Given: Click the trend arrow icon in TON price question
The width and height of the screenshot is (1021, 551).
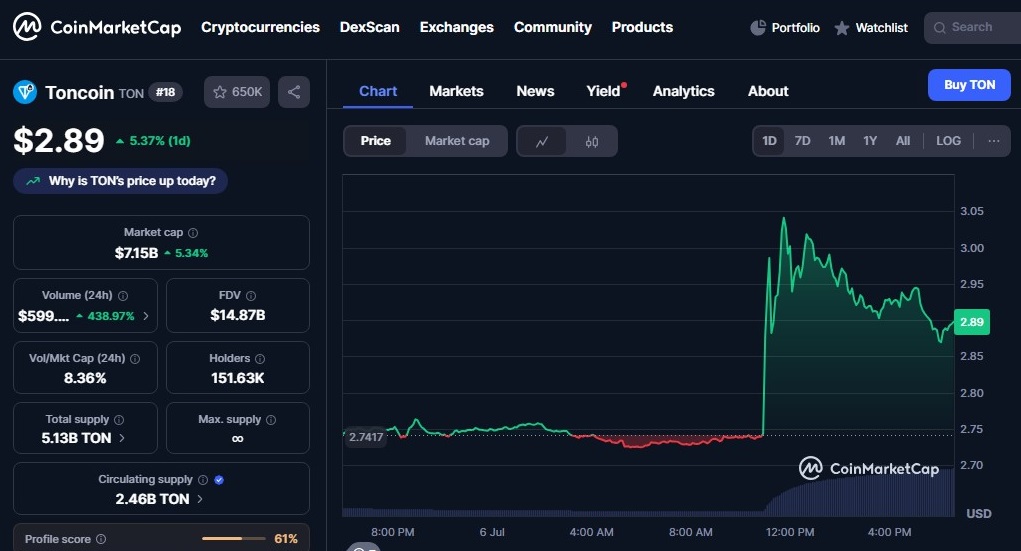Looking at the screenshot, I should point(33,181).
